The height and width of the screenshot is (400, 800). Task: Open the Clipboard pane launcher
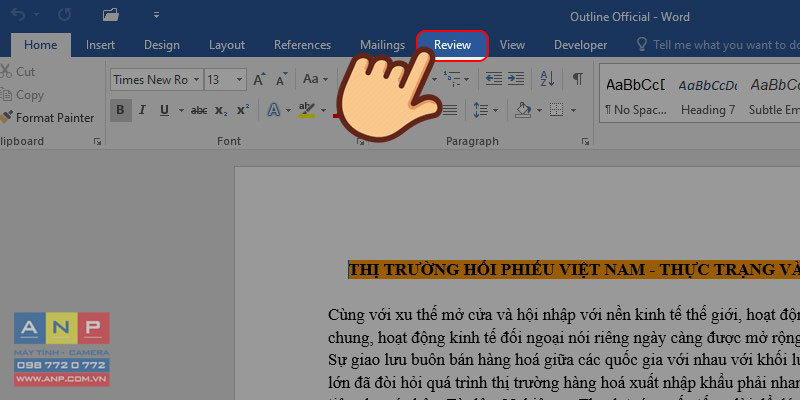tap(97, 142)
